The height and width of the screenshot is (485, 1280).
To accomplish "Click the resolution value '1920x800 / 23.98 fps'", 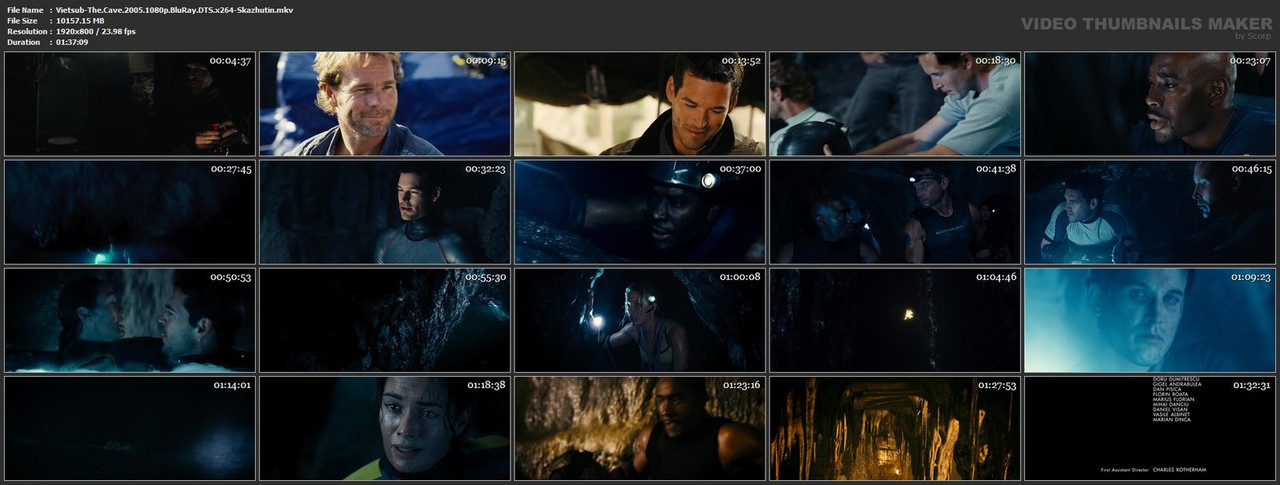I will 96,31.
